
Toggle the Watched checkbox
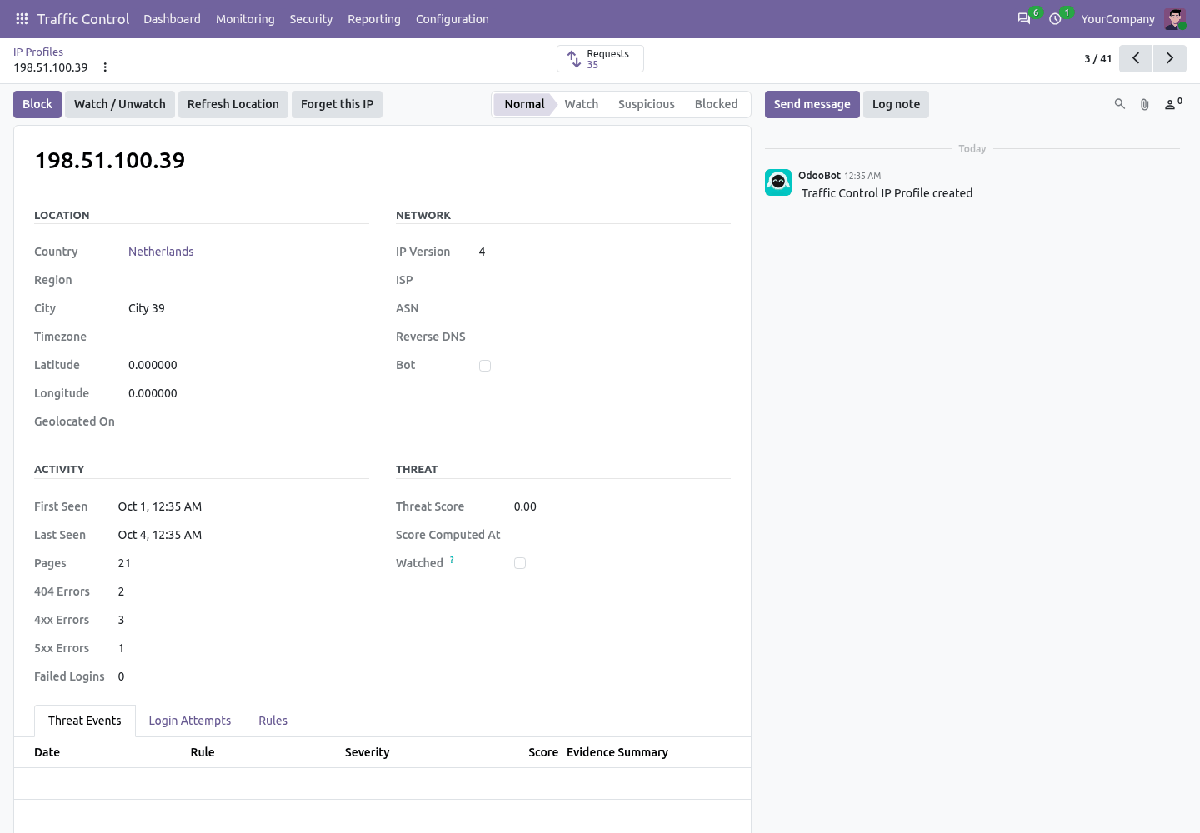[x=520, y=564]
